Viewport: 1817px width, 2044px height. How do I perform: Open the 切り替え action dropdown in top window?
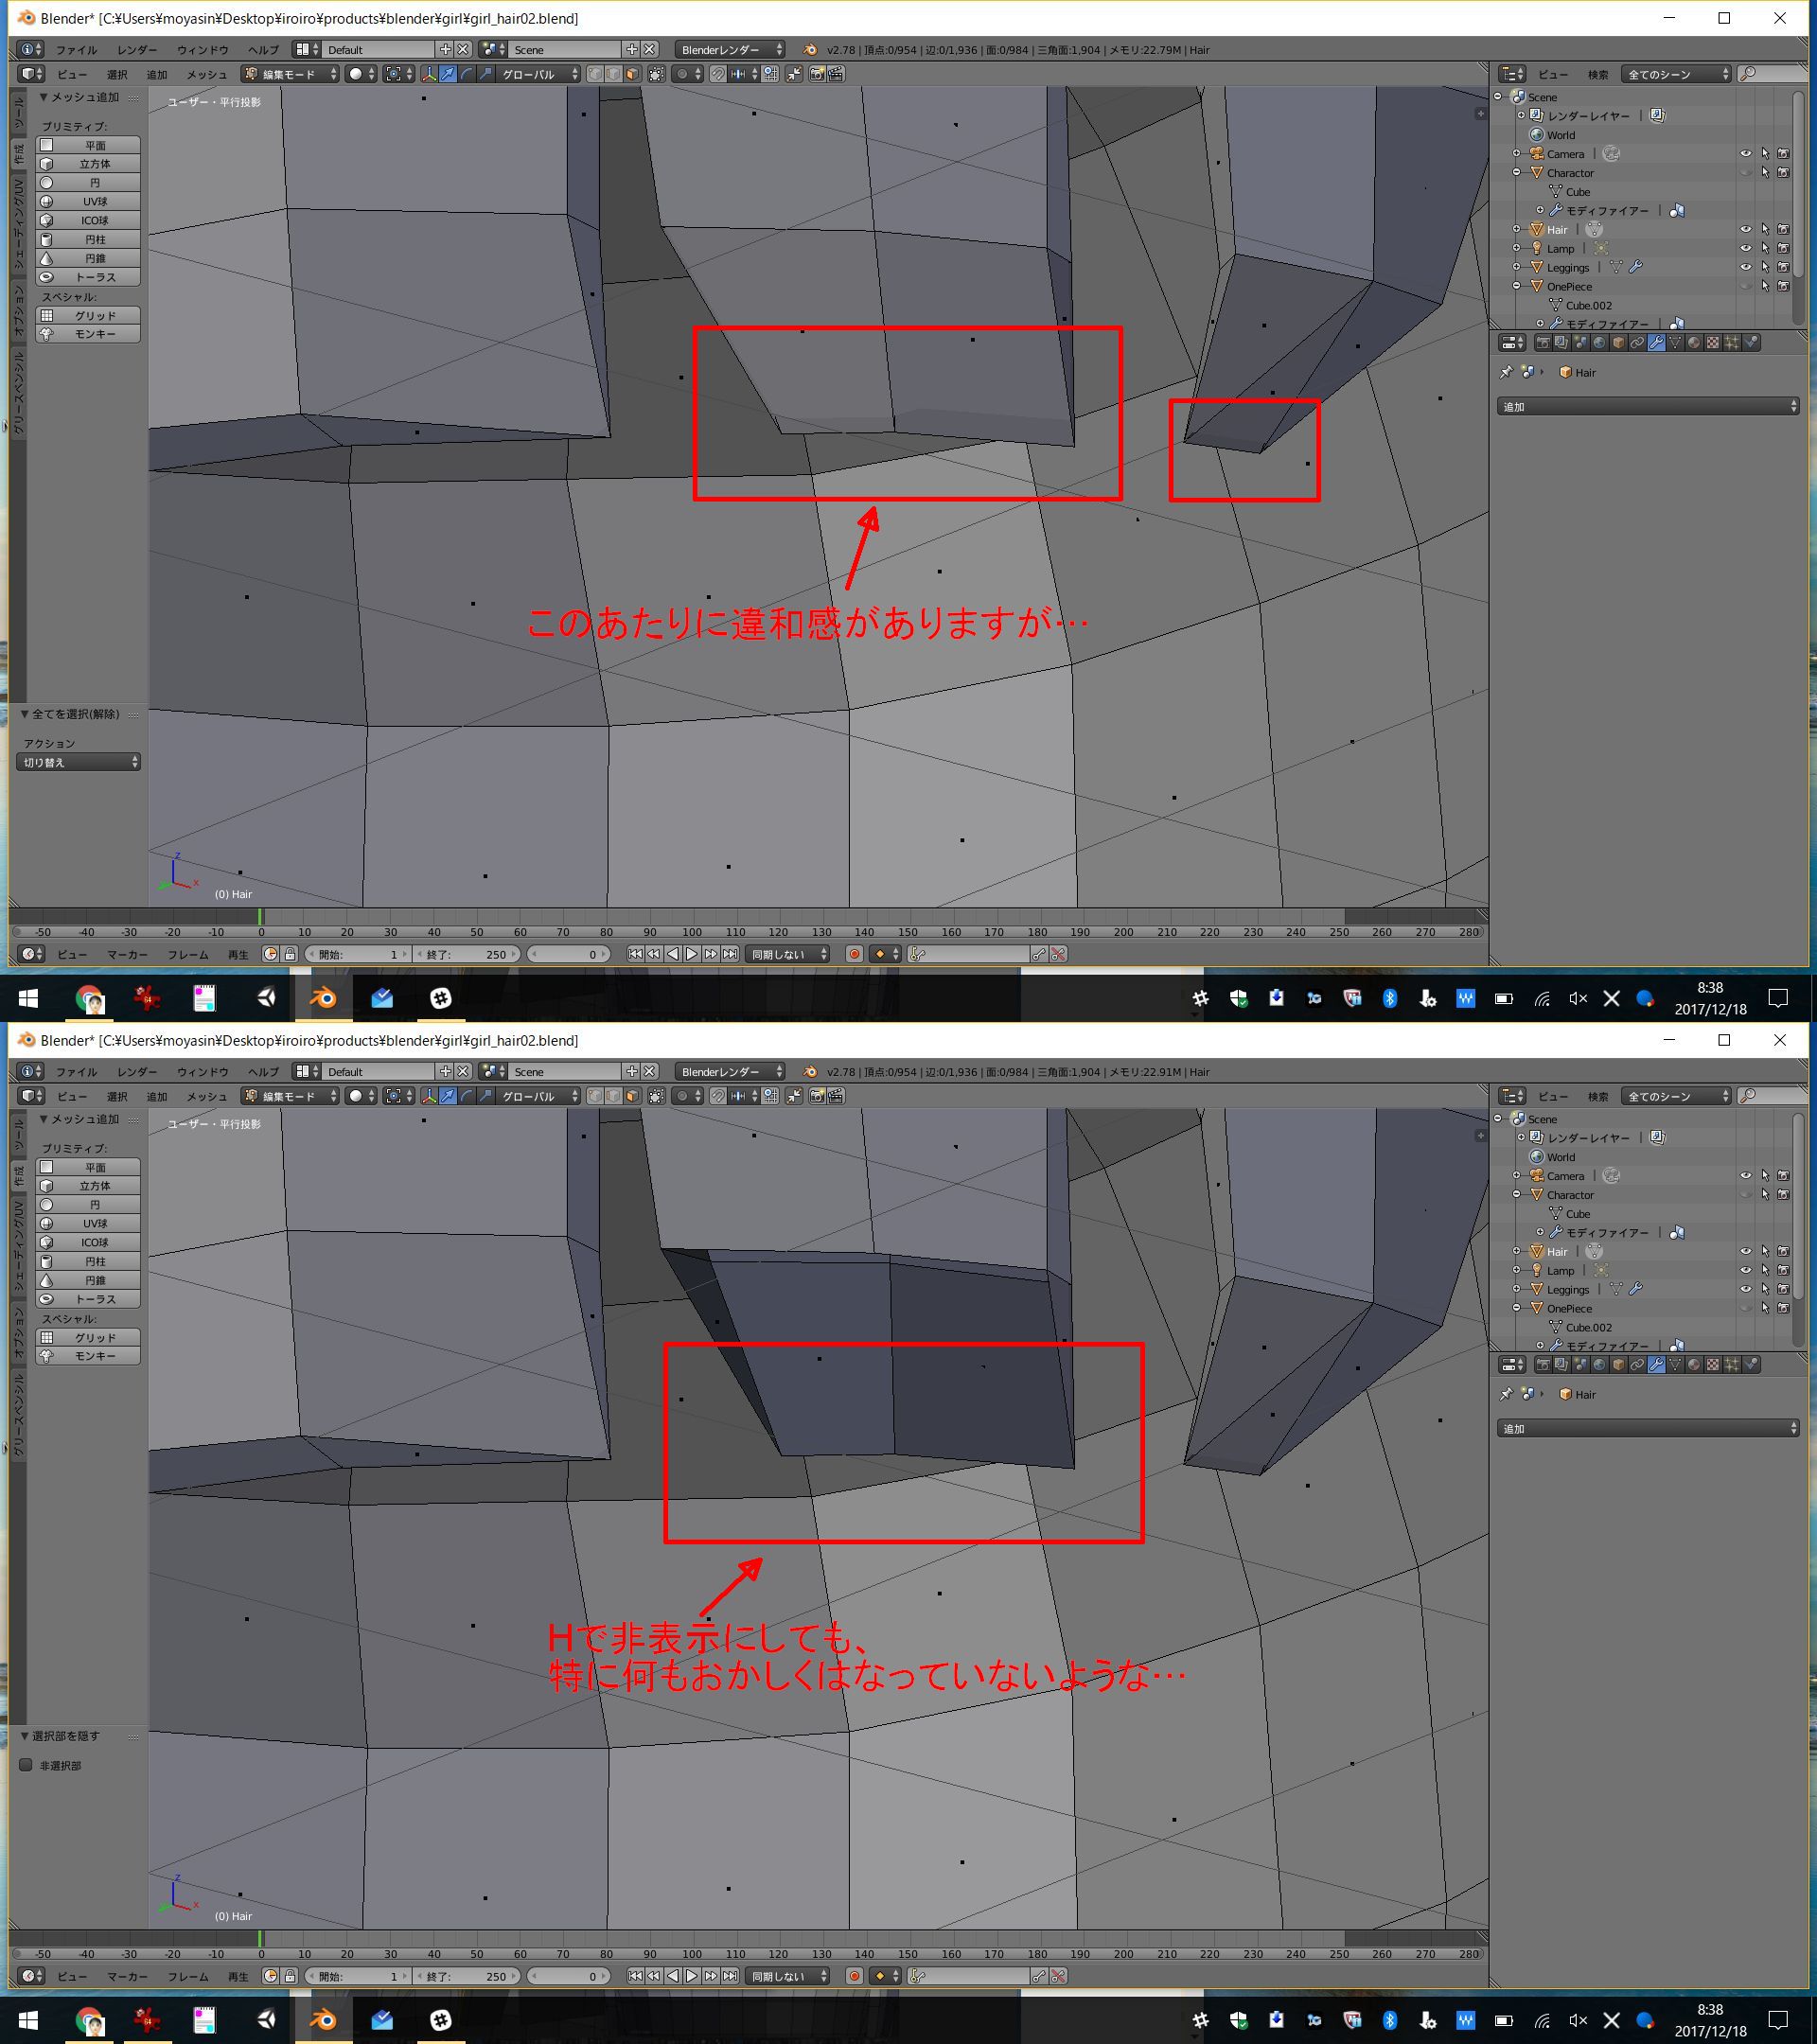(79, 762)
